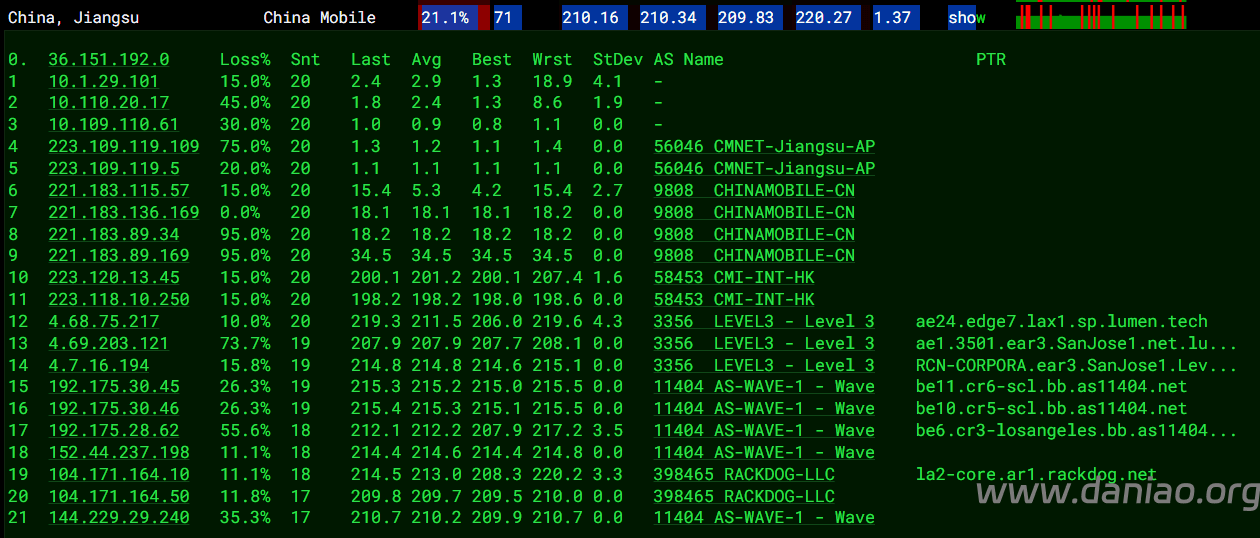Open IP link 221.183.136.169

124,212
